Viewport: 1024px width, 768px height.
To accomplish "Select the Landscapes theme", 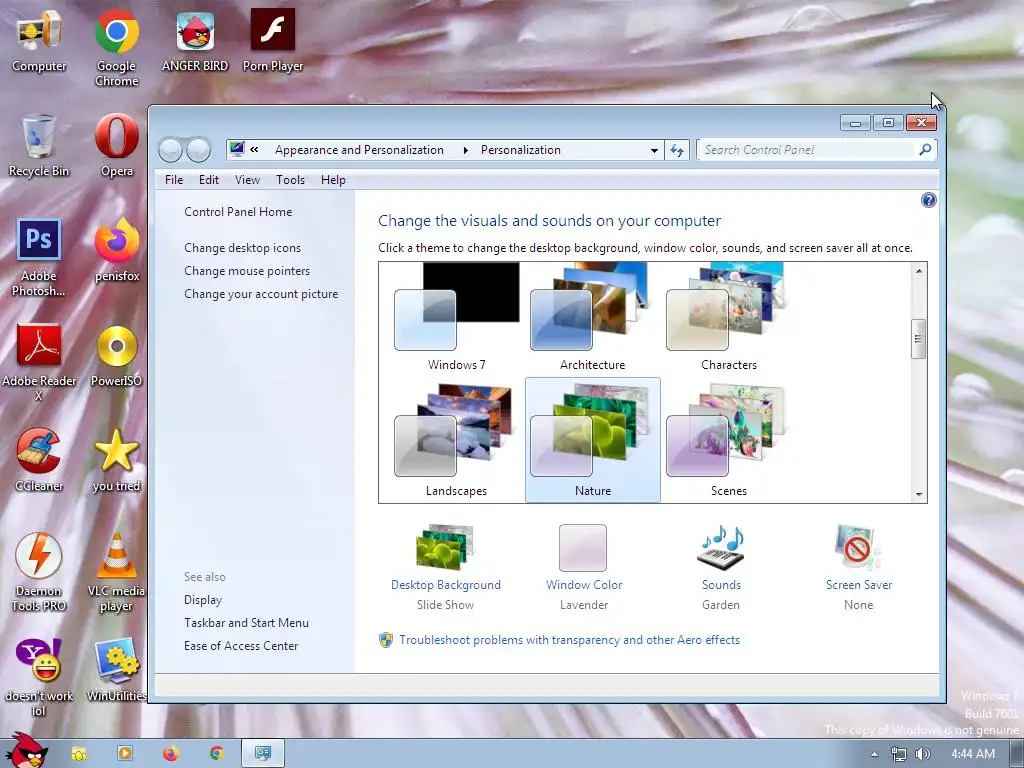I will tap(456, 440).
